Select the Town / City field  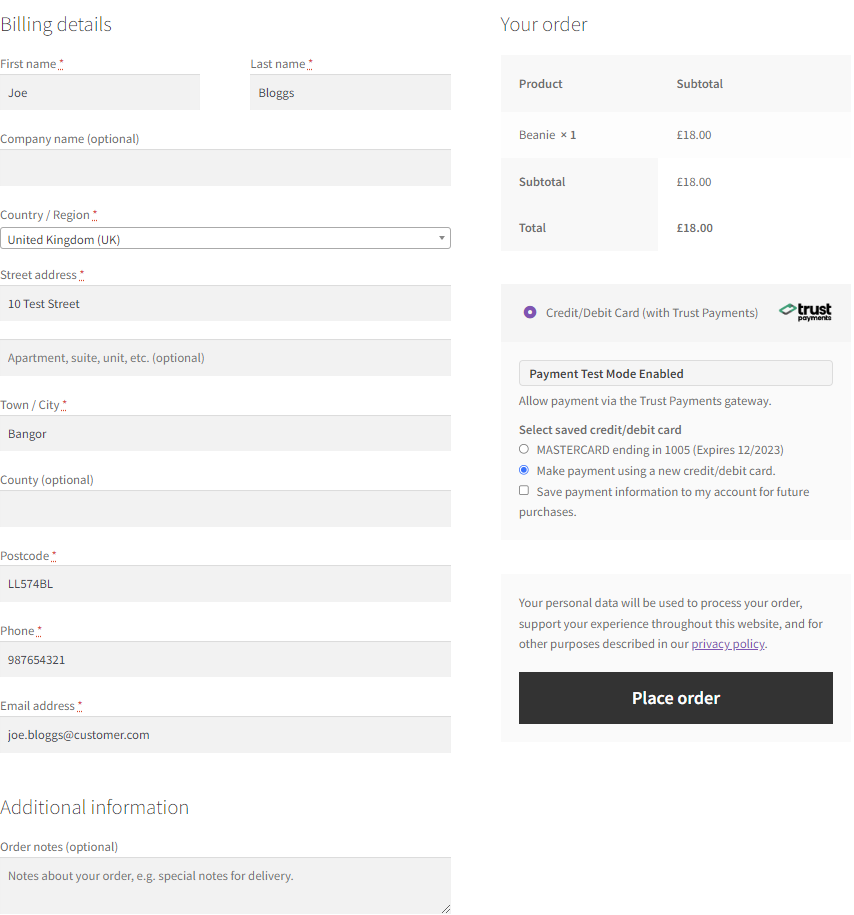(225, 434)
